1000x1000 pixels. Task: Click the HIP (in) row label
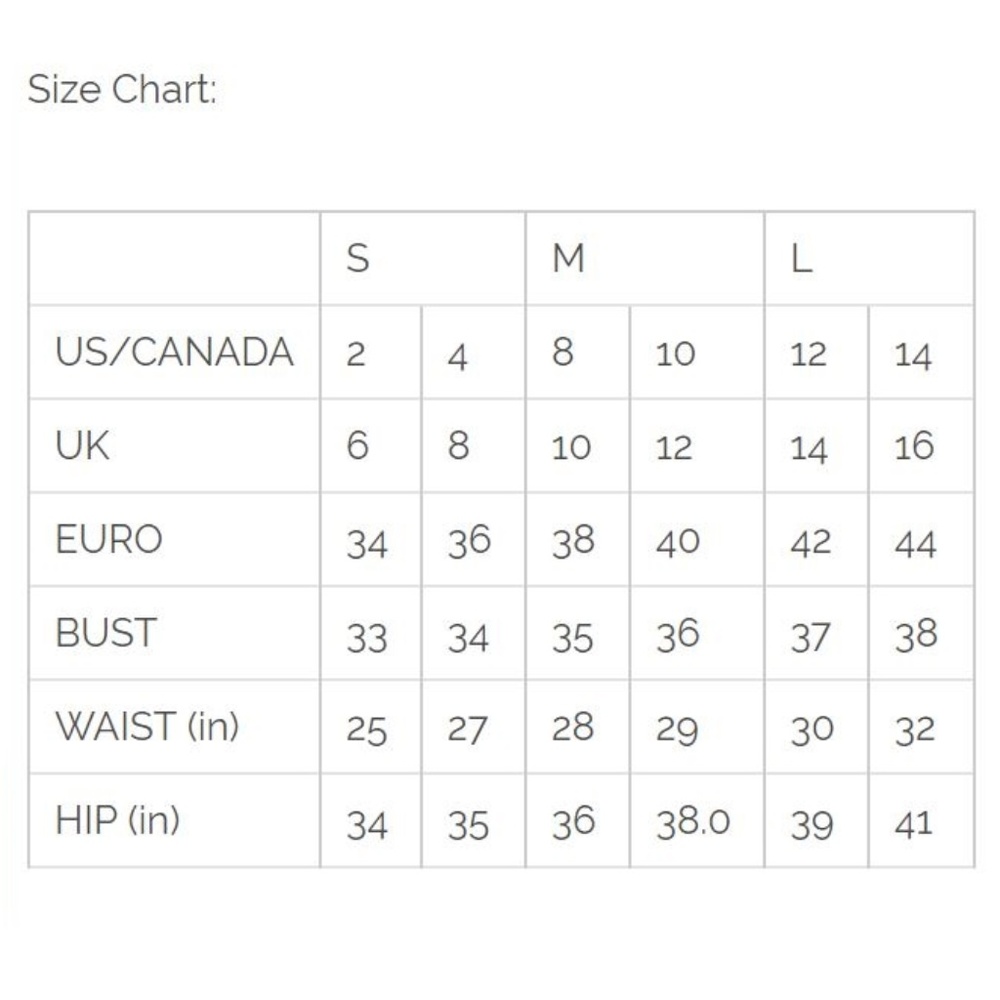(117, 821)
